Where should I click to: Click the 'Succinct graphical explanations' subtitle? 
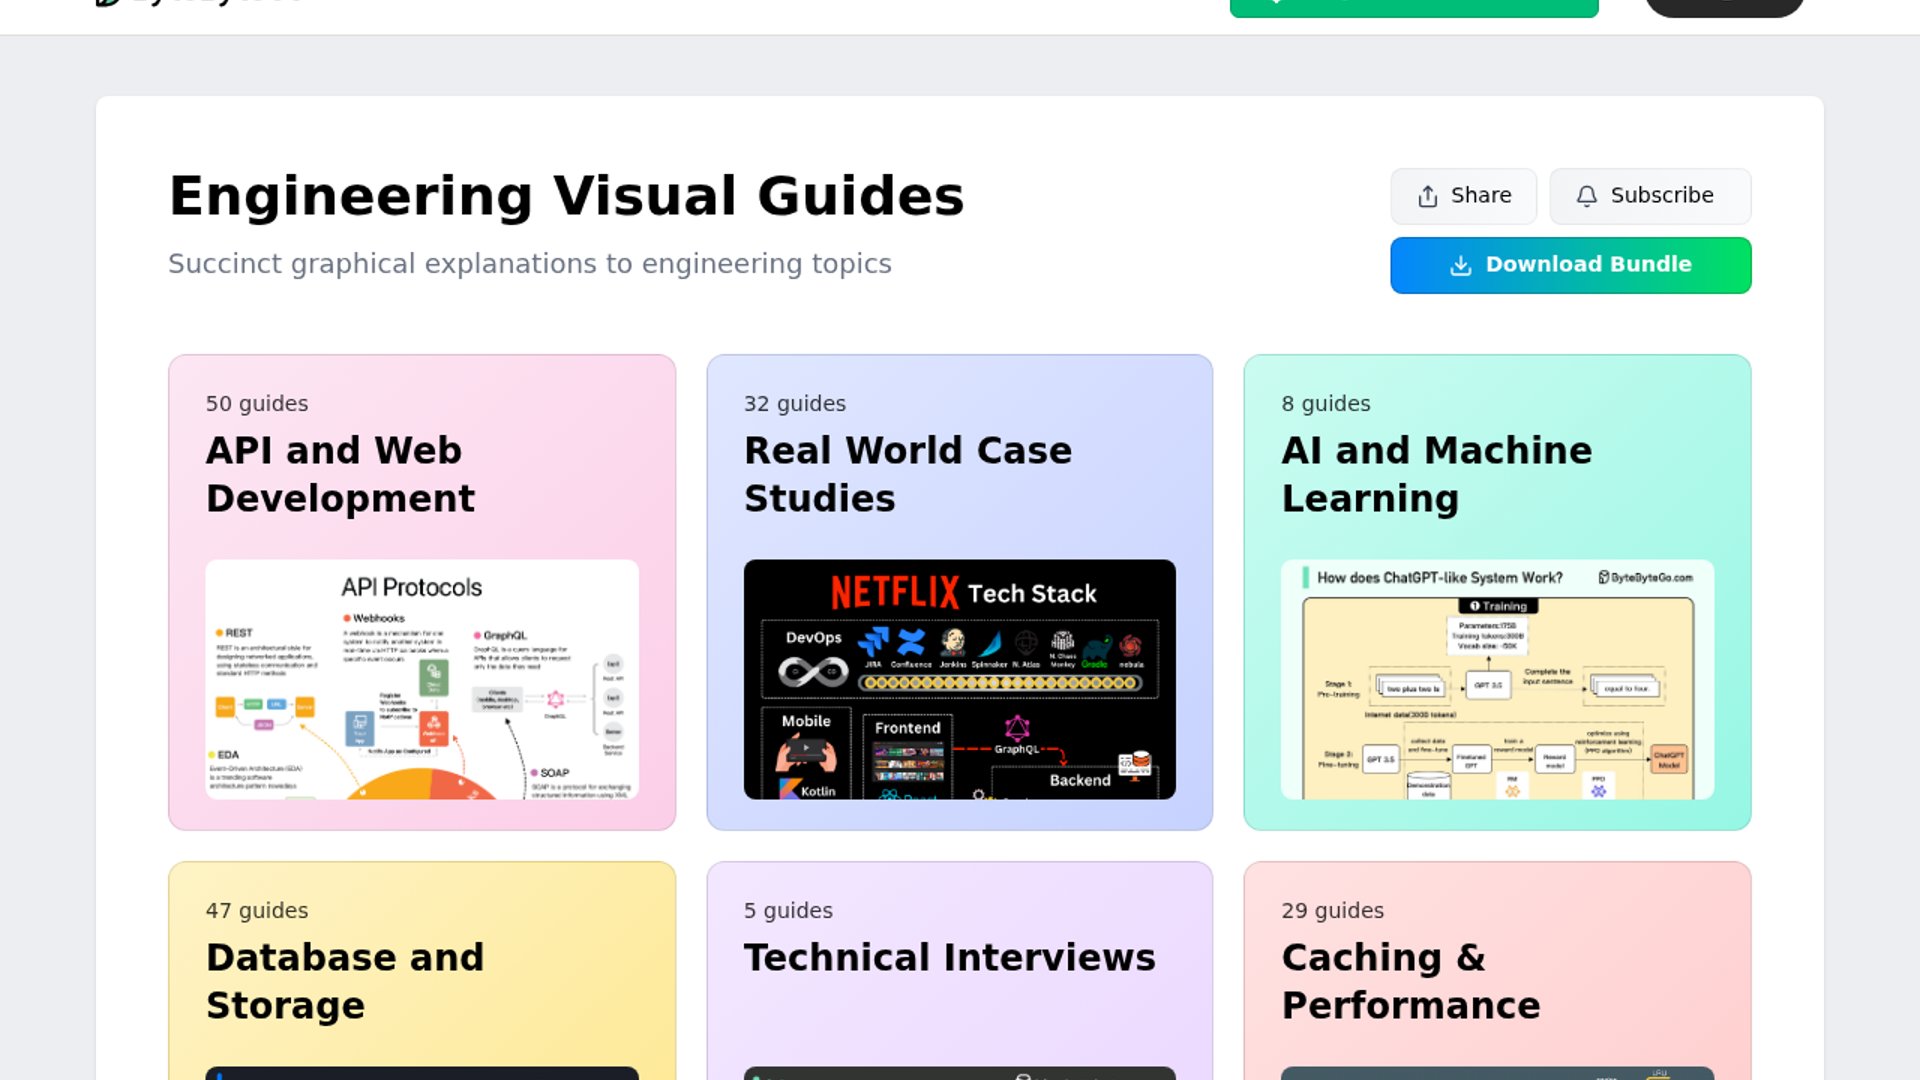click(x=530, y=263)
